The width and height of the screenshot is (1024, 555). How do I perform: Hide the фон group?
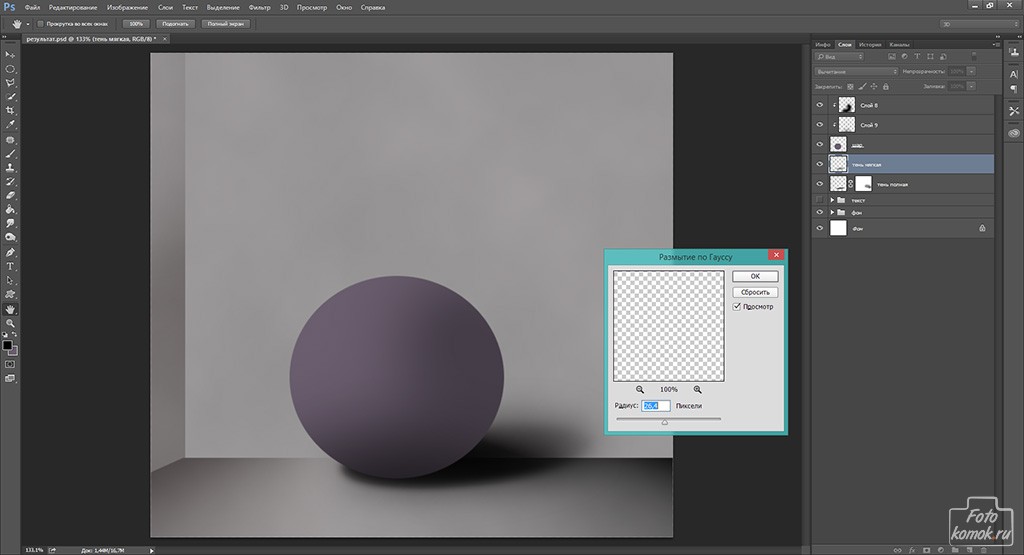[x=820, y=212]
